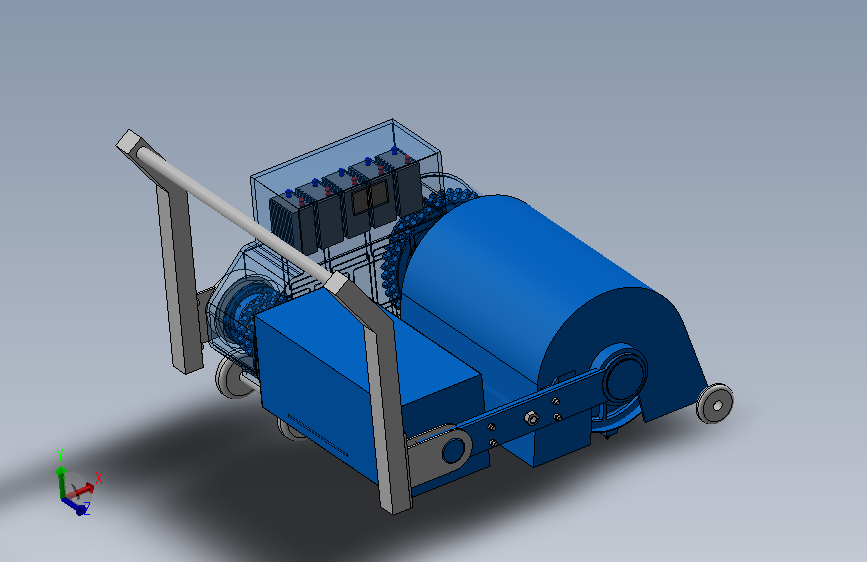Select the hex nut on the blue link arm
The height and width of the screenshot is (562, 867).
point(531,418)
